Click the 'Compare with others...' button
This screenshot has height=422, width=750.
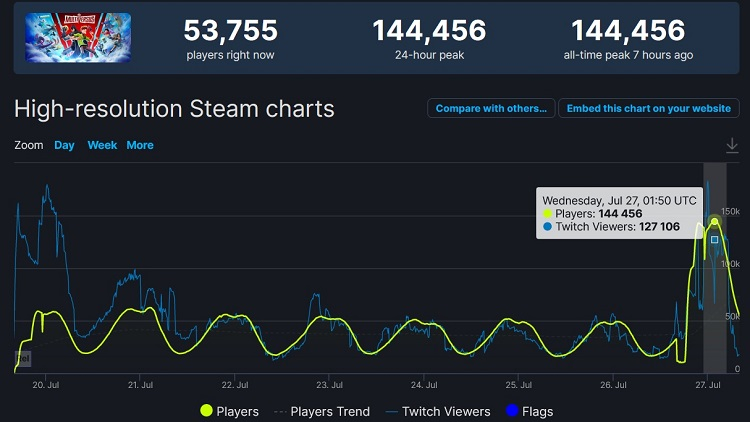(x=491, y=108)
